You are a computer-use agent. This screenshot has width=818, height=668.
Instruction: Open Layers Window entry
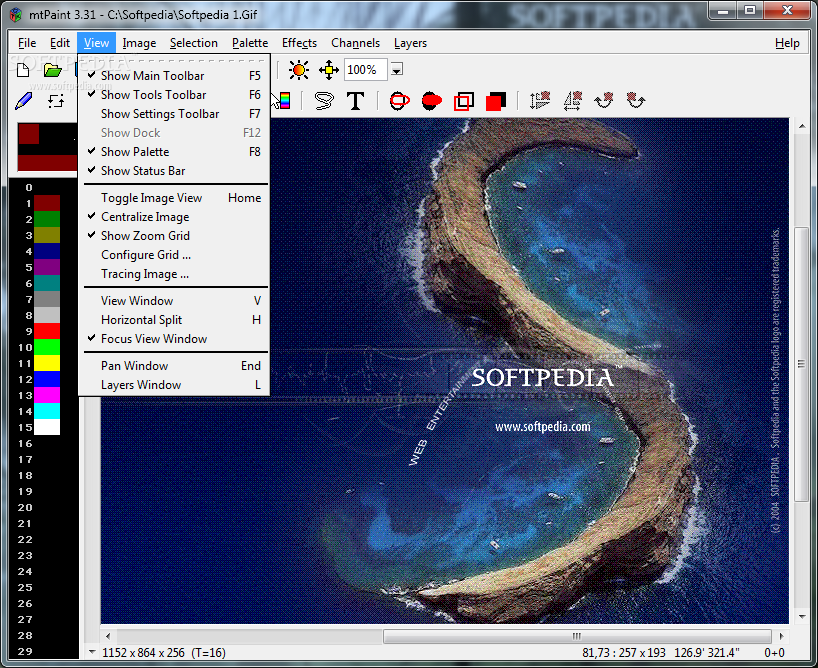(174, 385)
